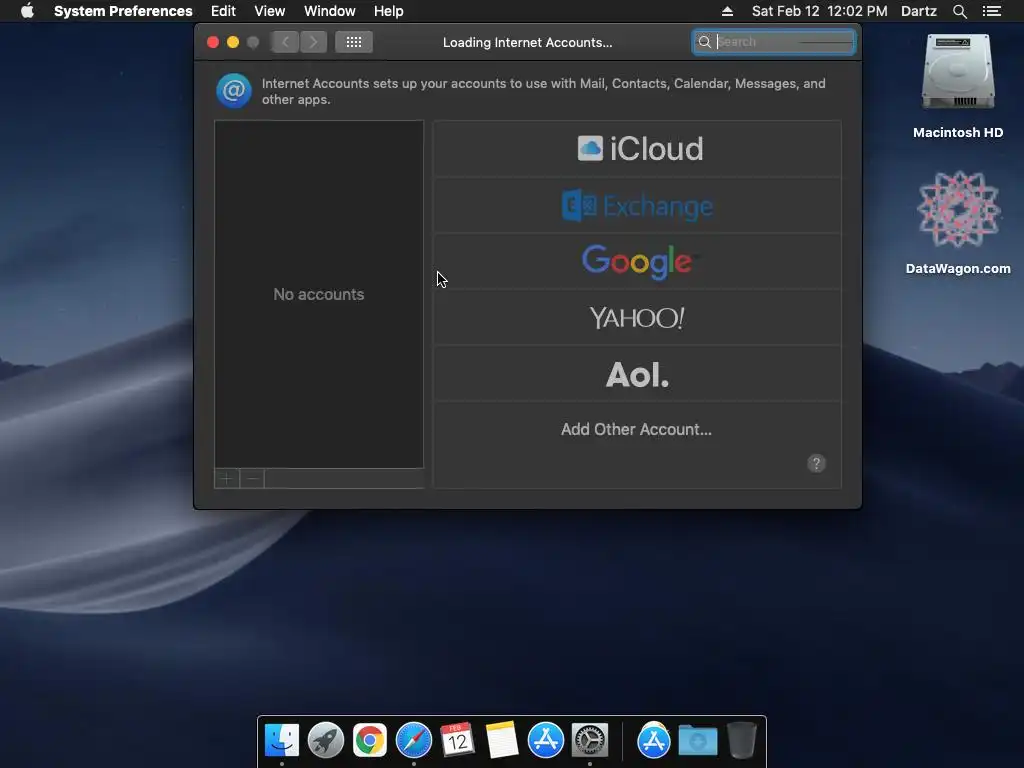The width and height of the screenshot is (1024, 768).
Task: Click the minus button to remove account
Action: click(252, 479)
